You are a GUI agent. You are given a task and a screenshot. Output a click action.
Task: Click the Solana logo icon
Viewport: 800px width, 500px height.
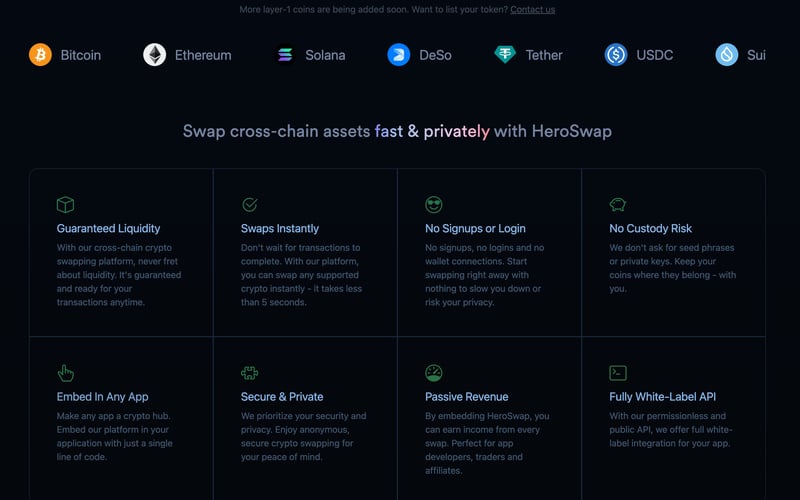click(285, 55)
